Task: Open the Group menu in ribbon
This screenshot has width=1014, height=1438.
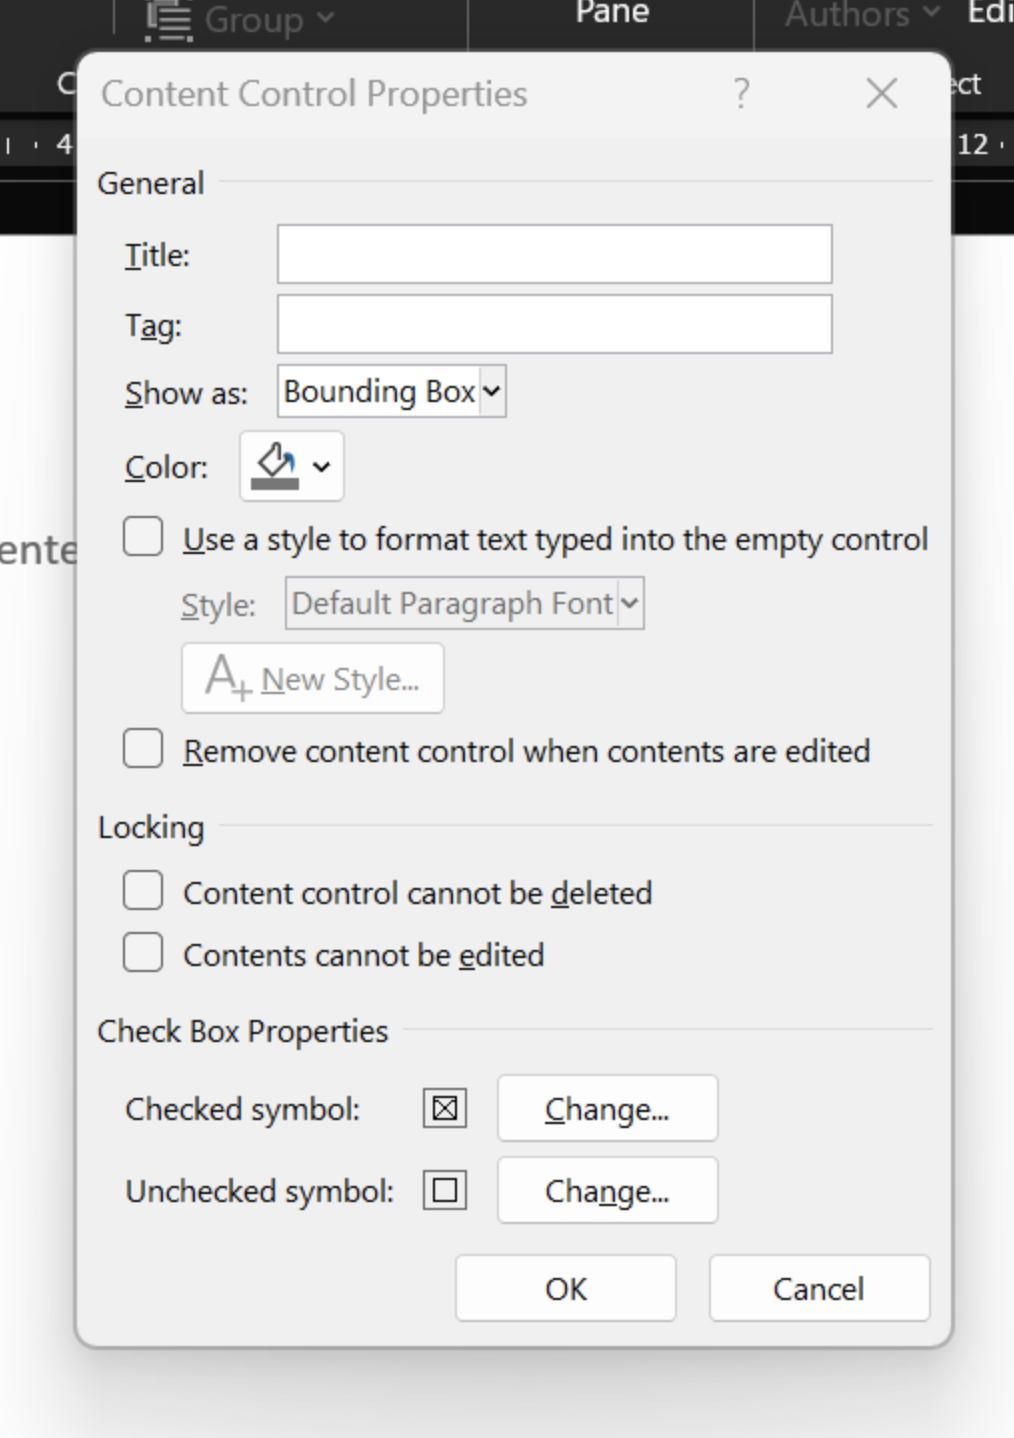Action: pyautogui.click(x=240, y=20)
